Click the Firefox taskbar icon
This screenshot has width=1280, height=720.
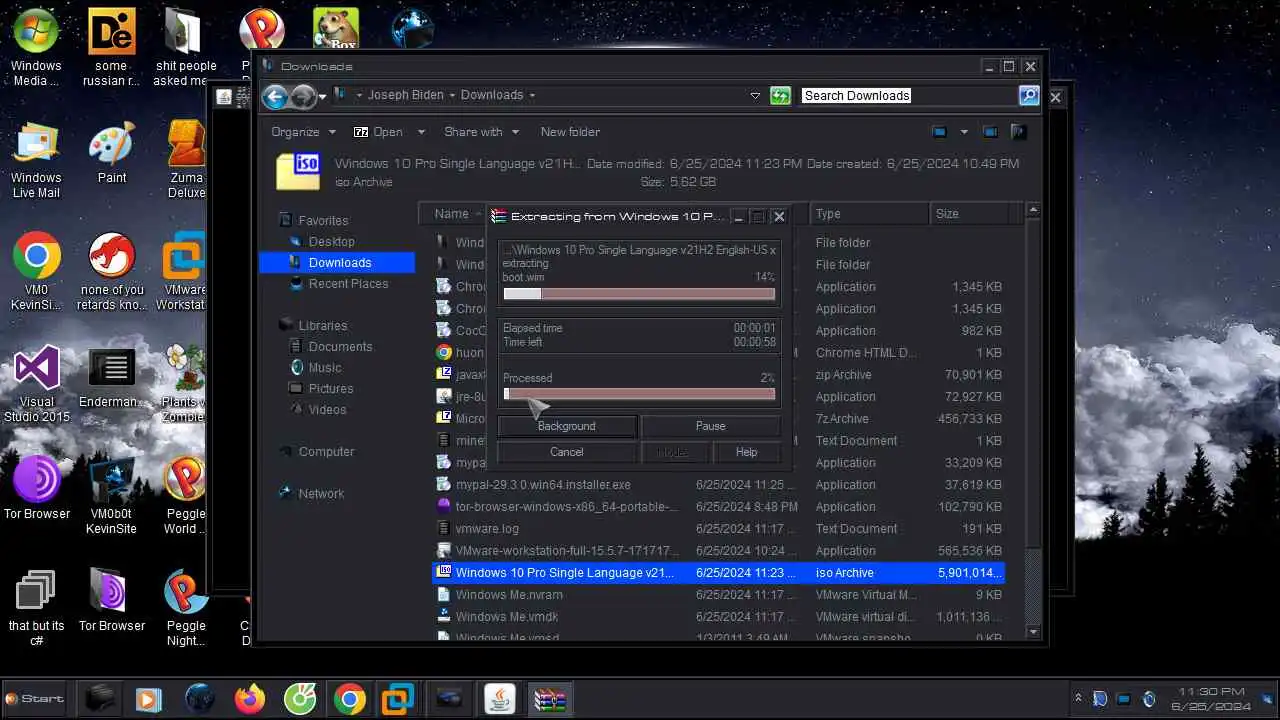250,698
